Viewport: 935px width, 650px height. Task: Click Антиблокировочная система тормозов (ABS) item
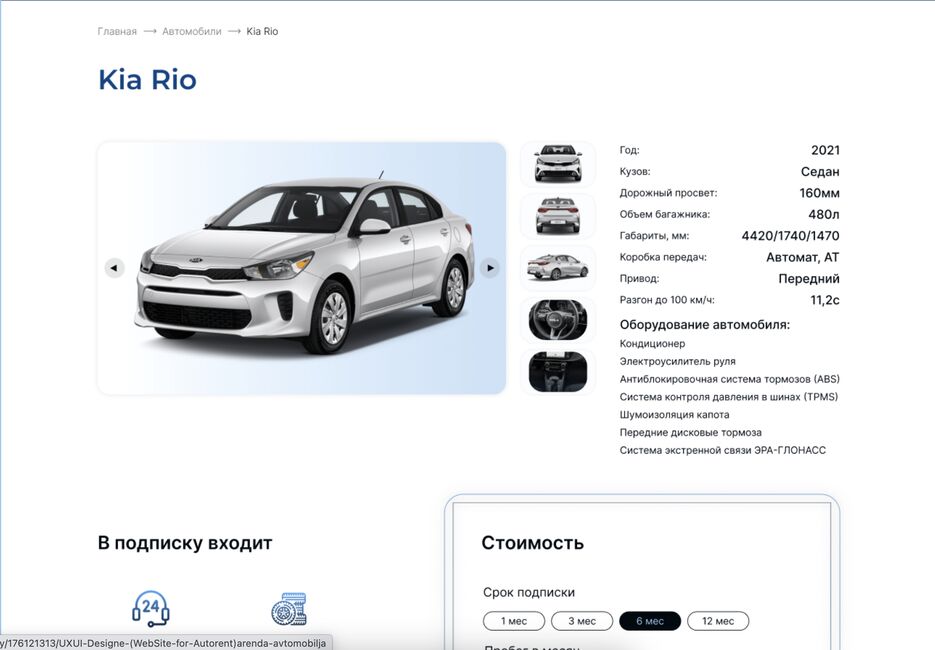pyautogui.click(x=730, y=379)
